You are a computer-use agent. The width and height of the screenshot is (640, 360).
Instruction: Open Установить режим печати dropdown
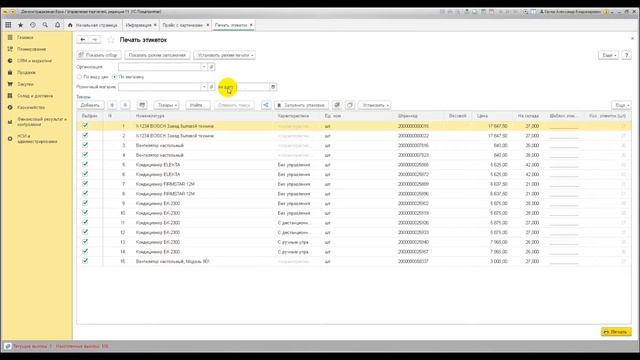coord(224,55)
